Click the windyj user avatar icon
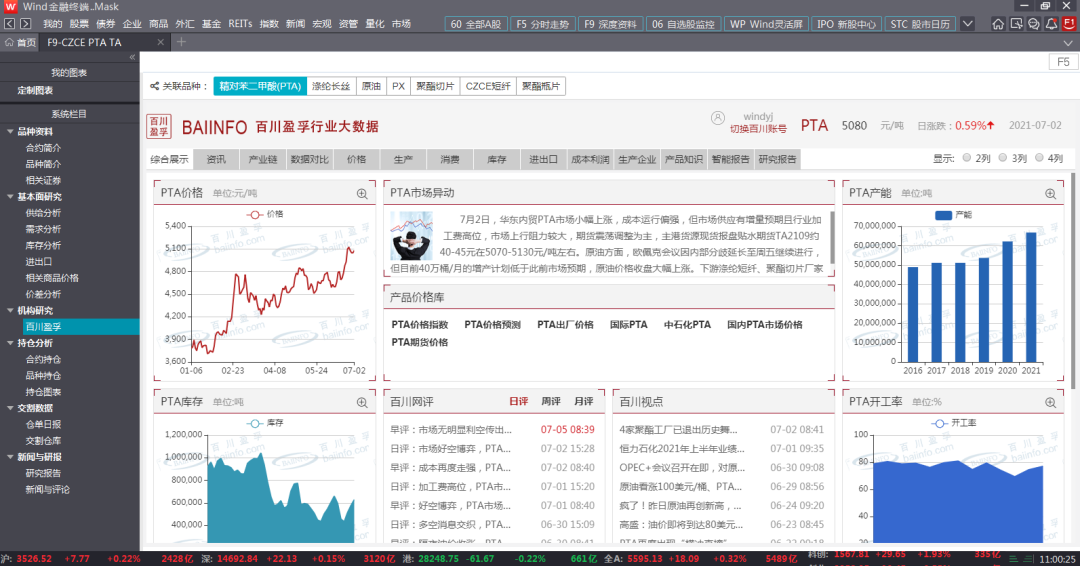This screenshot has width=1080, height=566. [x=718, y=118]
